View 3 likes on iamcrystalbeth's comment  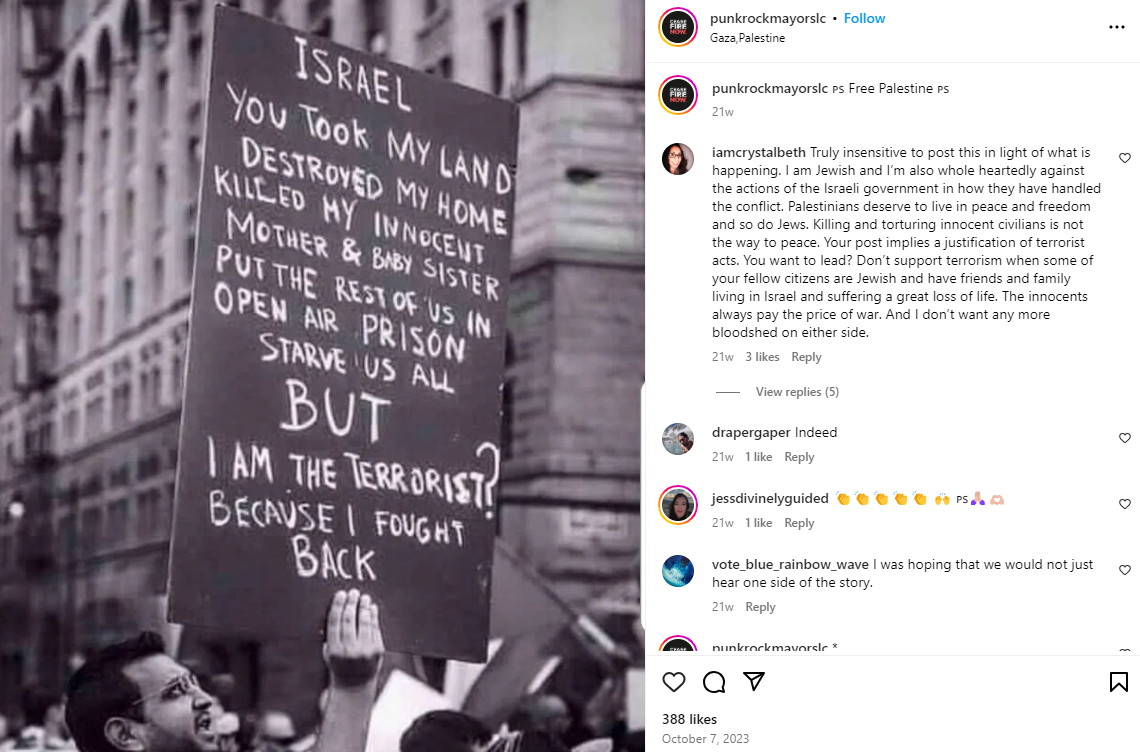point(762,357)
